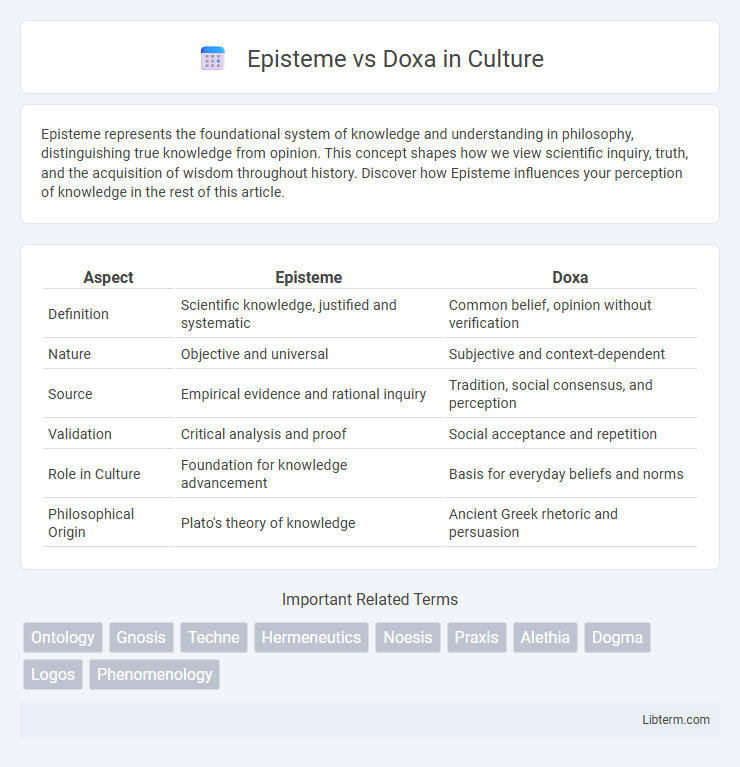
Task: Click the 'Doxa' column header
Action: pos(570,277)
